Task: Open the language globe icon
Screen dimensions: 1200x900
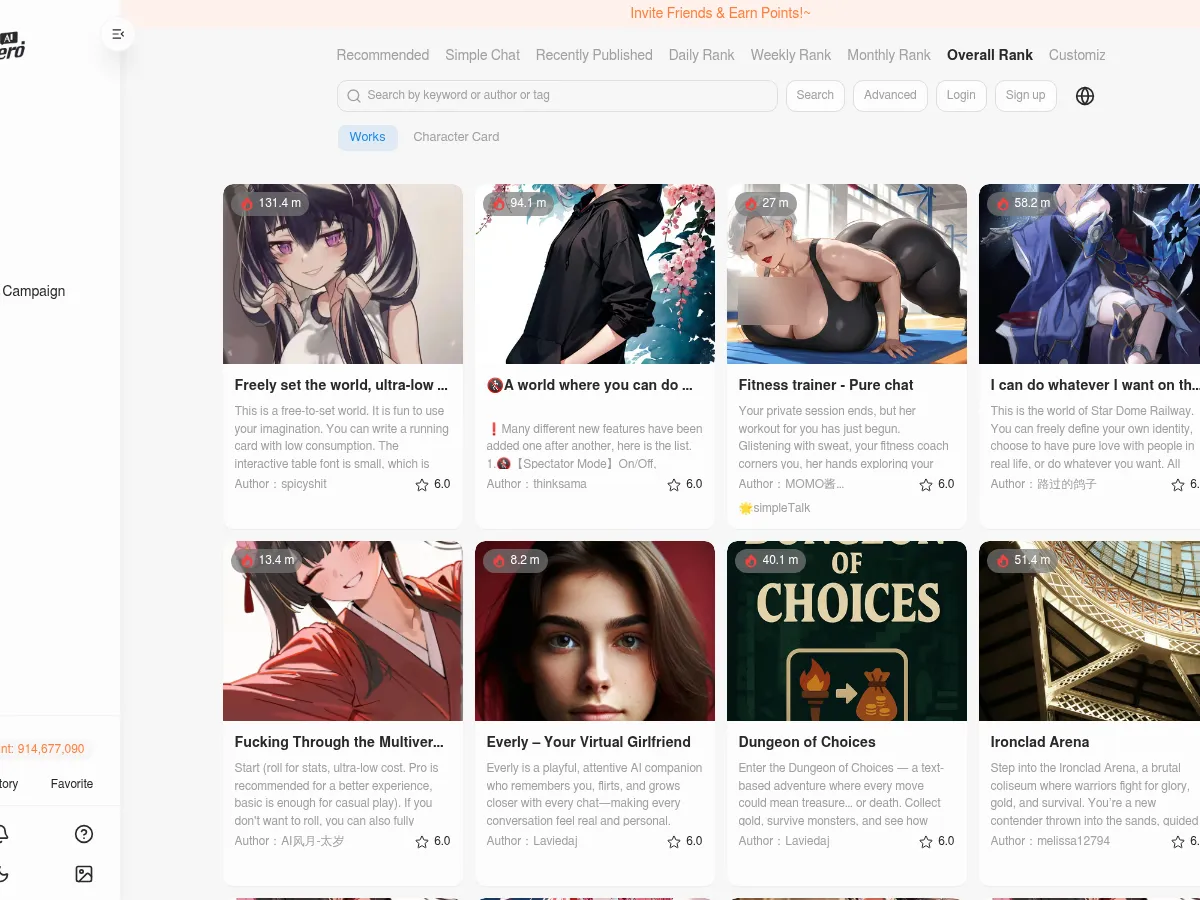Action: 1085,96
